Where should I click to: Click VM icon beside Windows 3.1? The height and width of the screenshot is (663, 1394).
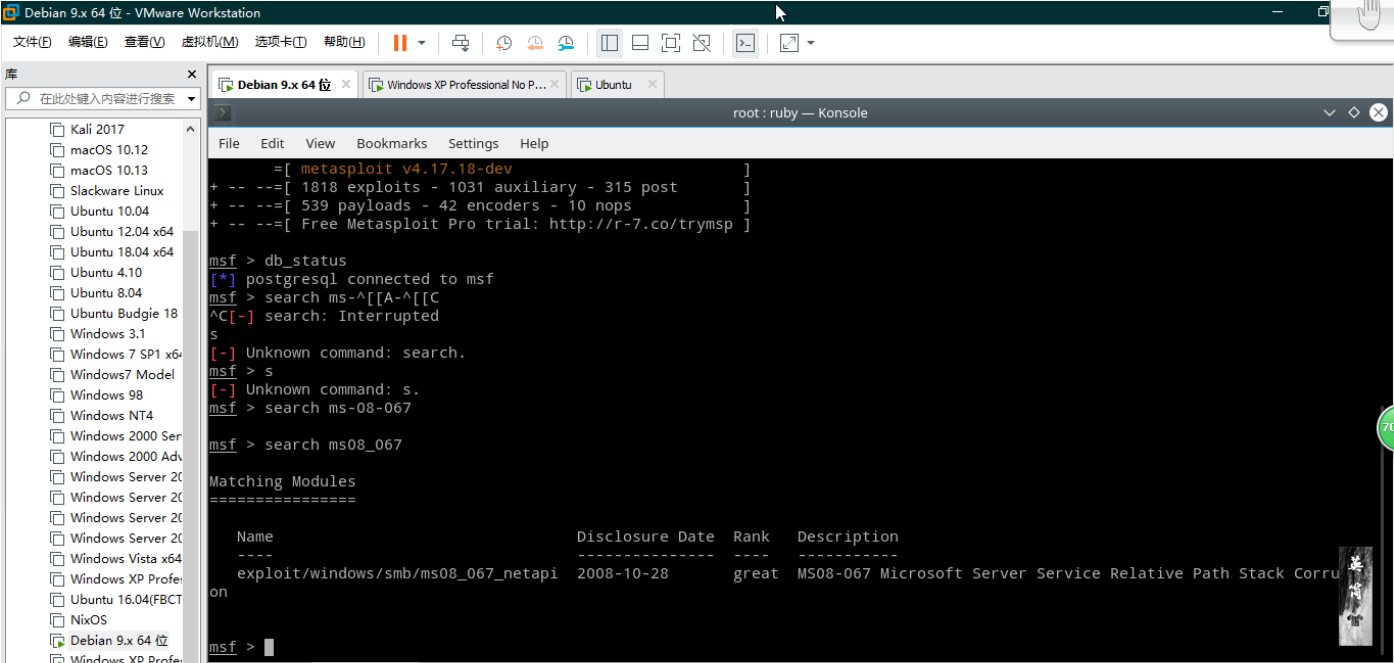coord(57,334)
